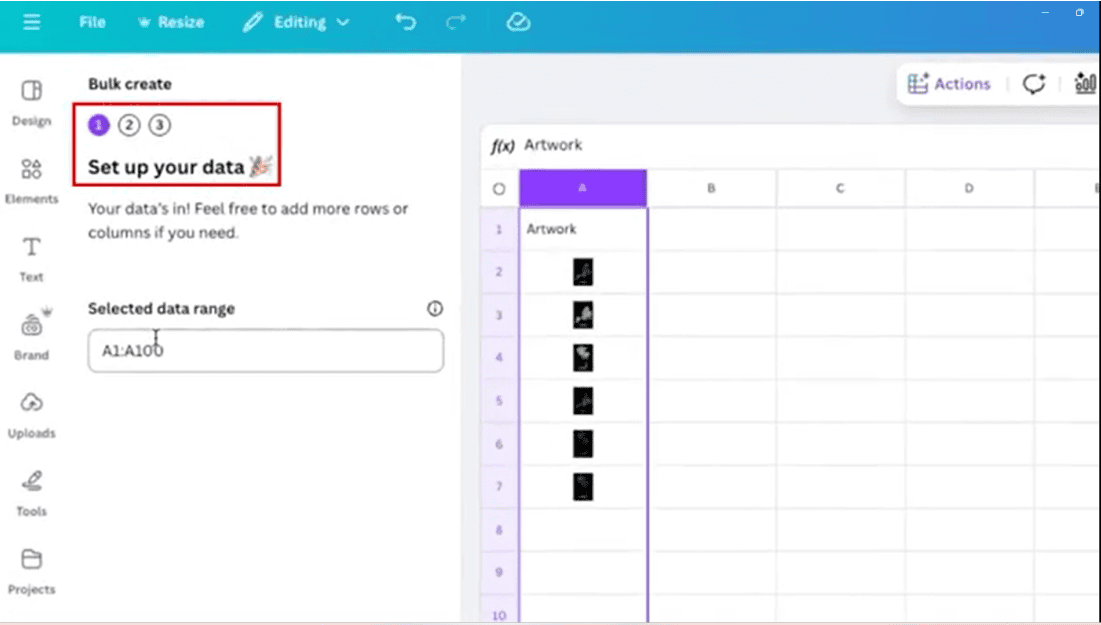Go to step 2 of Bulk create
Image resolution: width=1101 pixels, height=625 pixels.
pyautogui.click(x=129, y=125)
